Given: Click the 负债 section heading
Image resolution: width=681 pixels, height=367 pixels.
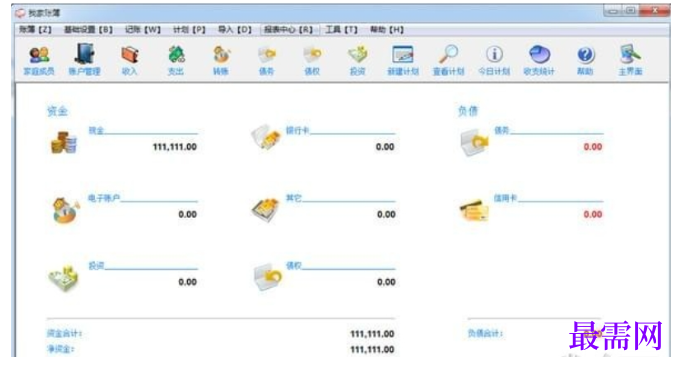Looking at the screenshot, I should point(468,111).
